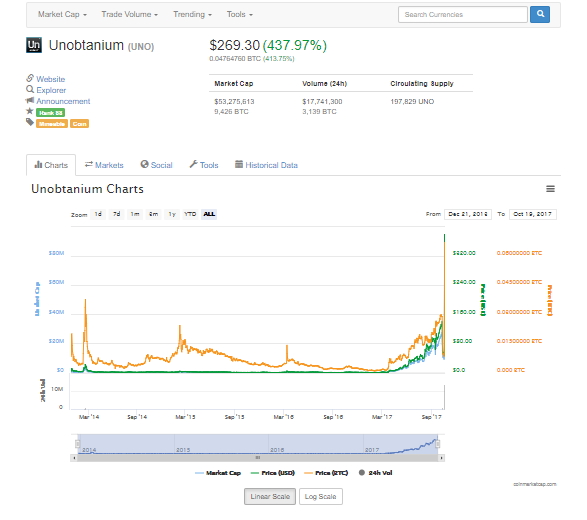Click the $269.30 price text
Viewport: 587px width, 520px height.
tap(234, 45)
